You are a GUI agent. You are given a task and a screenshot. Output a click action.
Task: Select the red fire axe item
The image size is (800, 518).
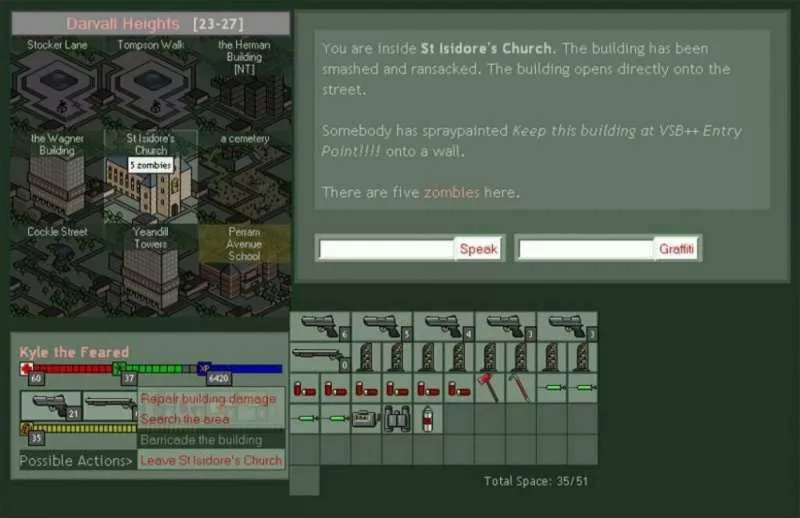489,388
